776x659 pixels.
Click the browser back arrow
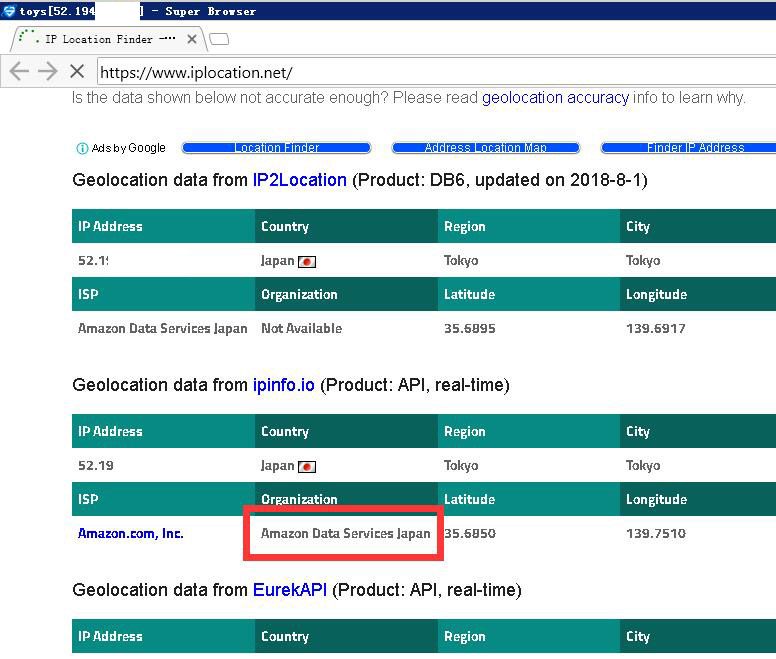tap(19, 72)
